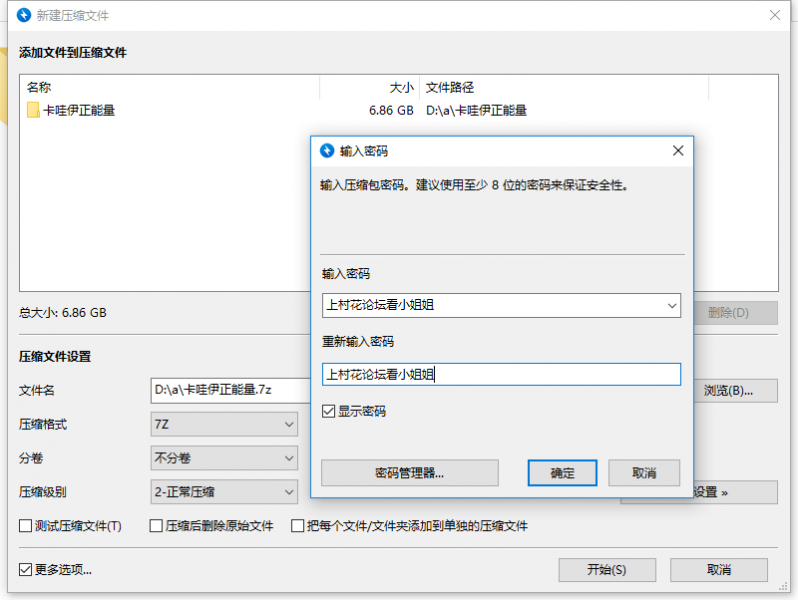Click the app logo in 输入密码 title bar

(326, 151)
